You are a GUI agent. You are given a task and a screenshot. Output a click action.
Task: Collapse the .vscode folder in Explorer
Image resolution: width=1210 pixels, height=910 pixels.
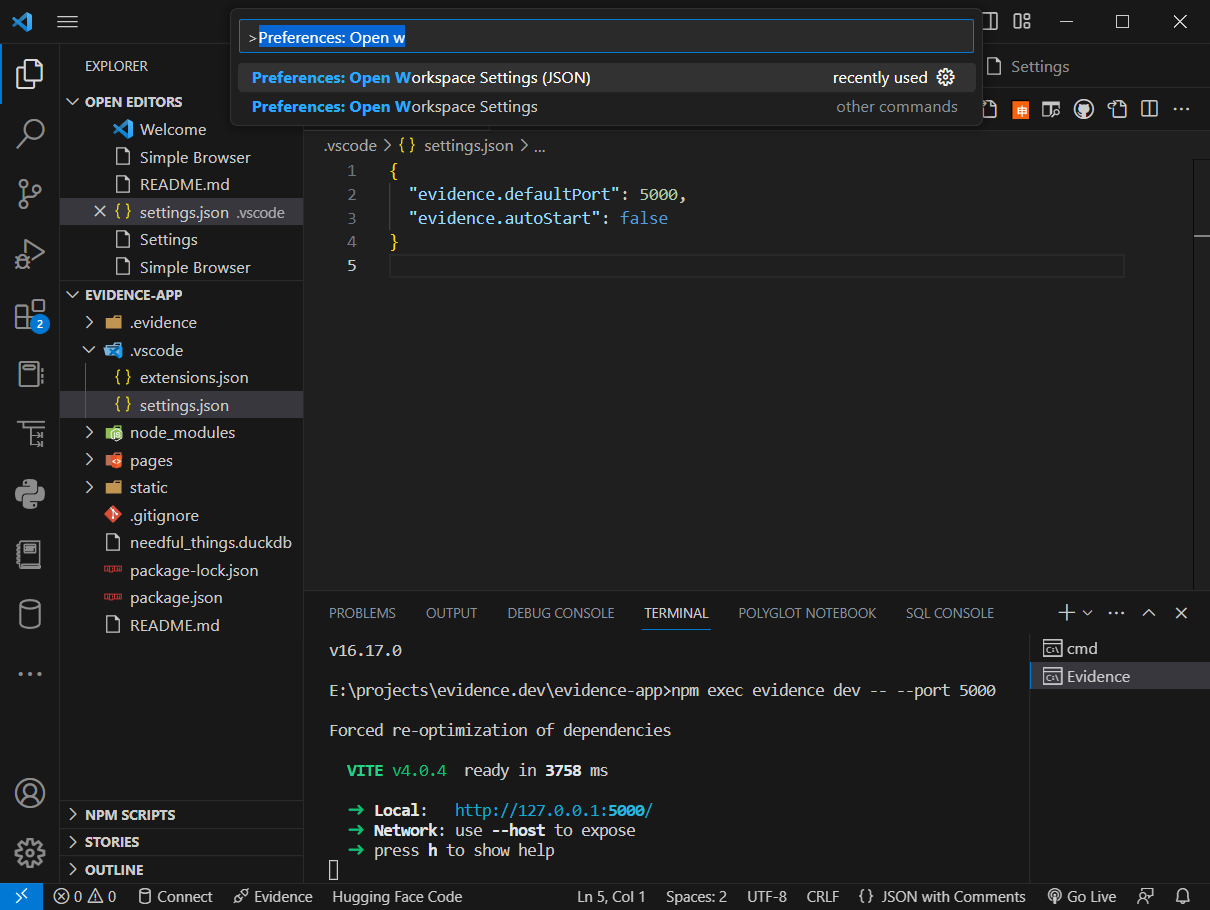(x=89, y=350)
